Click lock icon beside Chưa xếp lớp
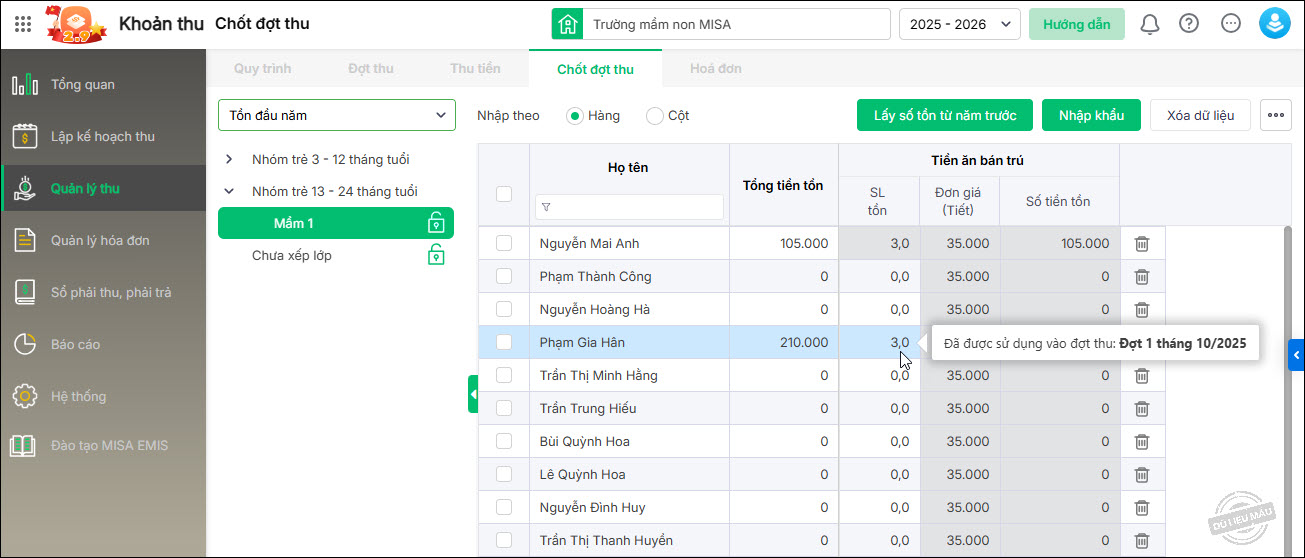This screenshot has height=558, width=1305. pos(435,256)
